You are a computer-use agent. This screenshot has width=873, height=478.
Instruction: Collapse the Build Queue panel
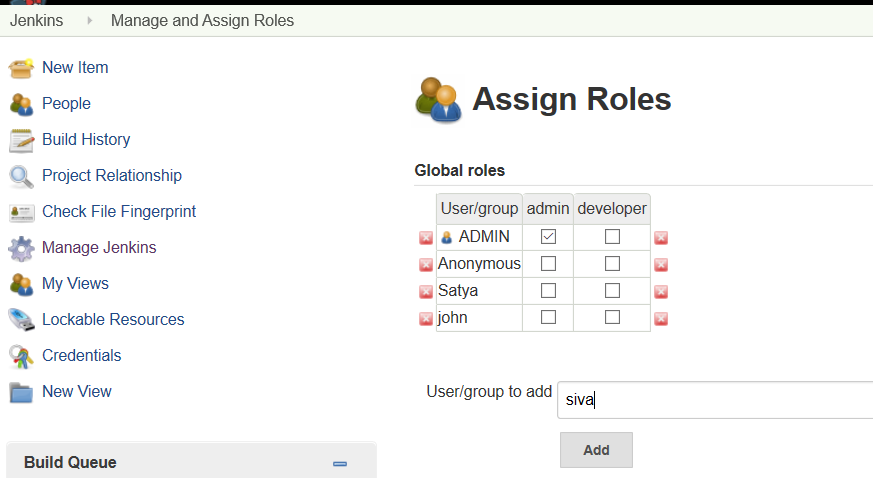[x=340, y=463]
